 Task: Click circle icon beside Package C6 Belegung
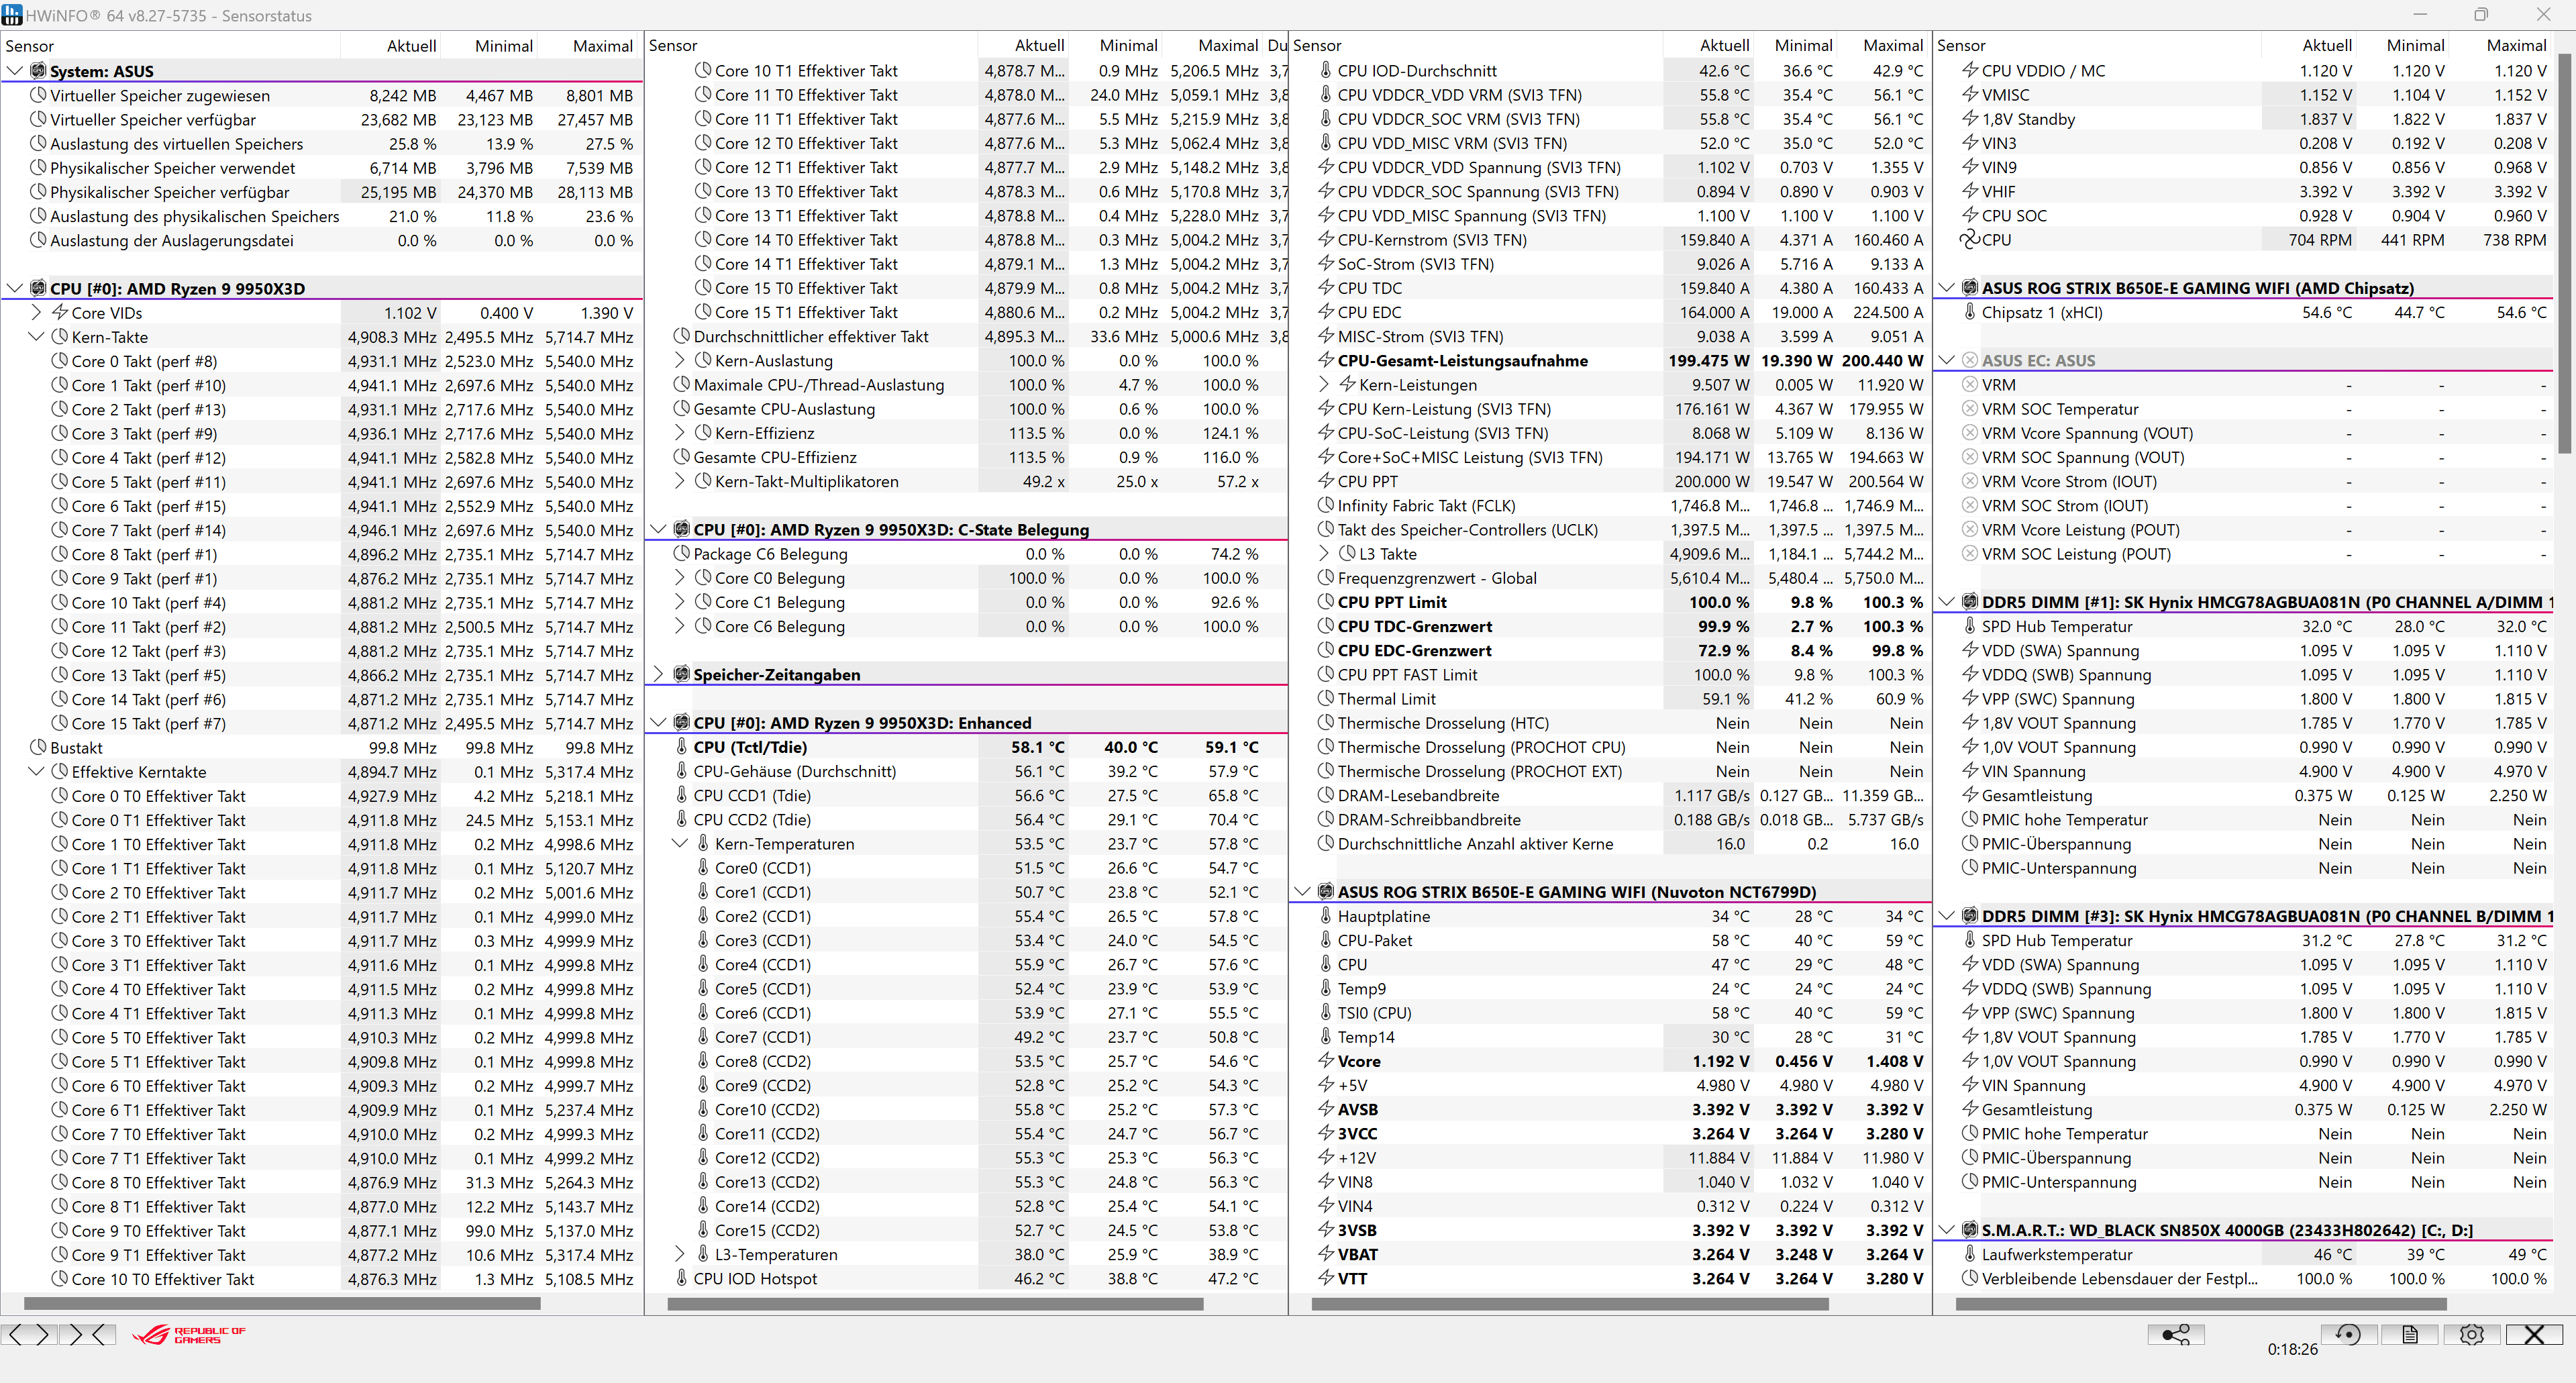[x=681, y=553]
